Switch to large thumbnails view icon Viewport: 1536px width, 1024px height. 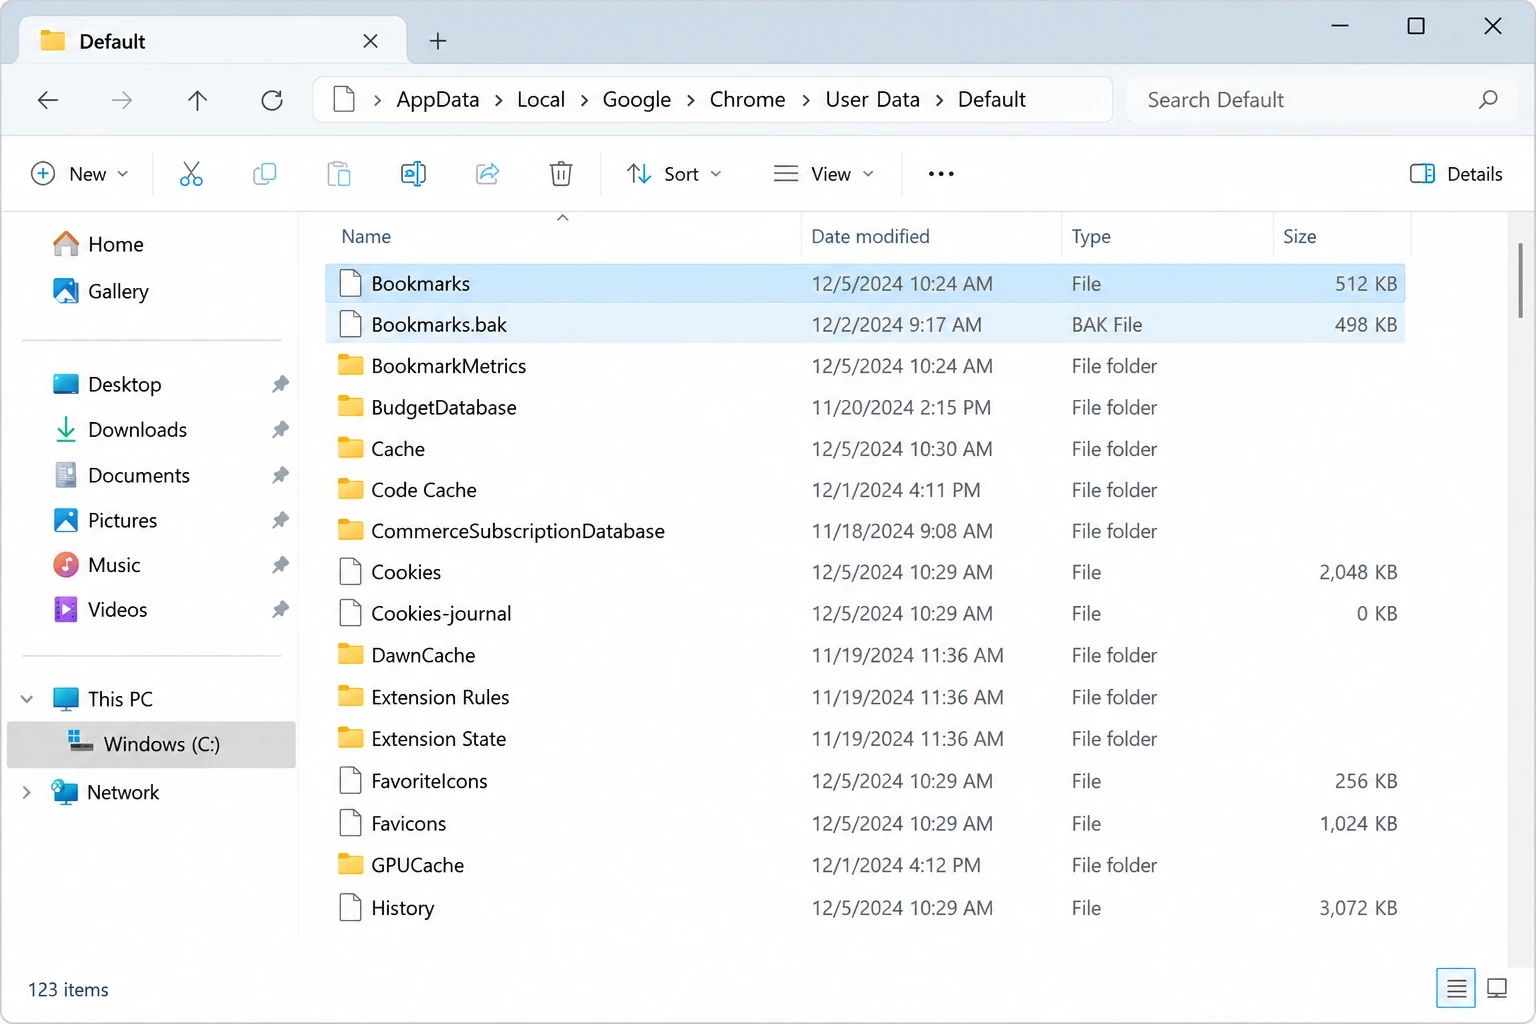click(x=1497, y=989)
